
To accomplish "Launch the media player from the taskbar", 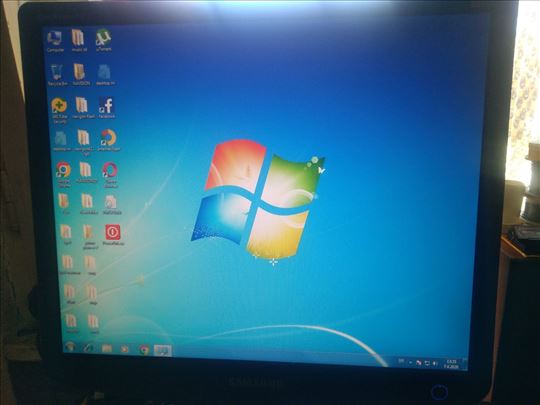I will point(125,349).
